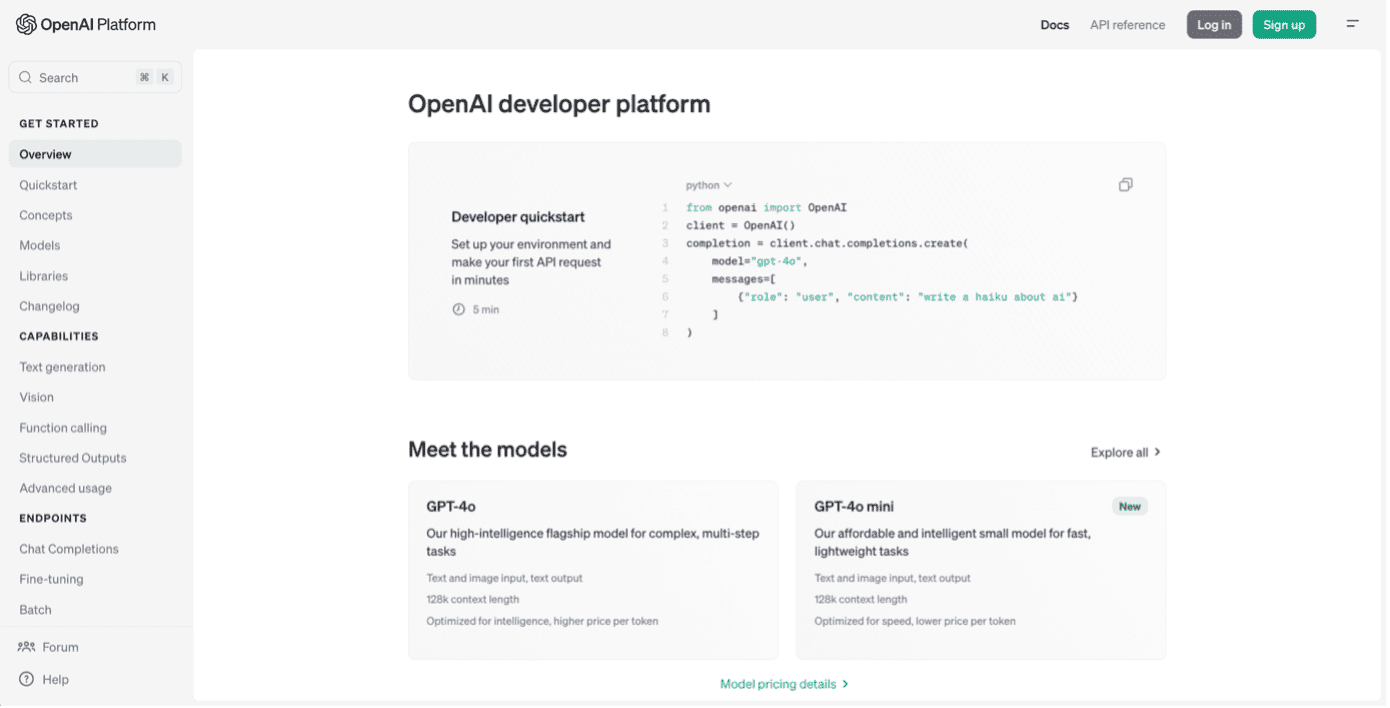Click the OpenAI developer platform title
Screen dimensions: 1390x708
tap(559, 104)
